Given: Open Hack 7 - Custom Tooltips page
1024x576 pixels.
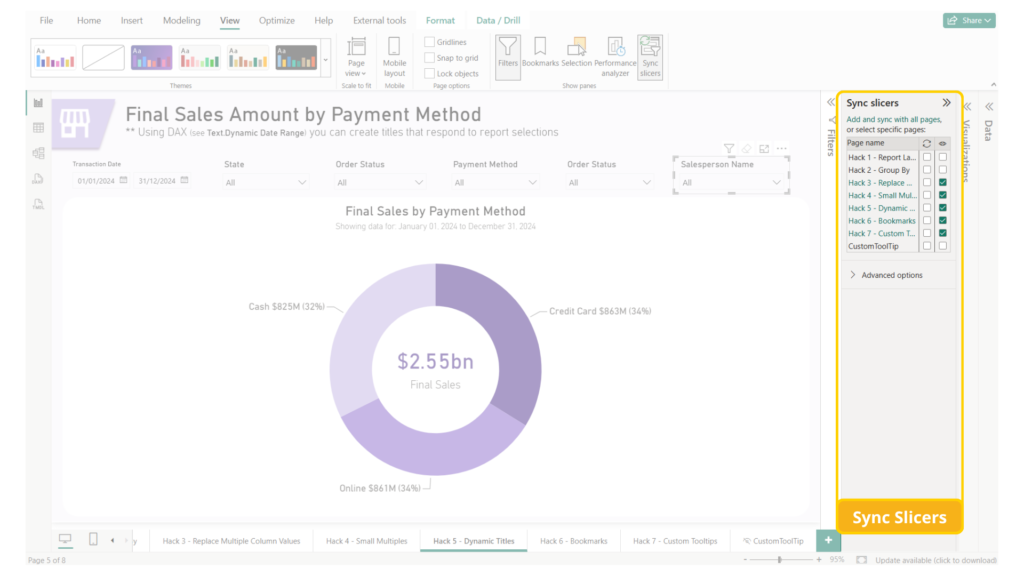Looking at the screenshot, I should (x=675, y=541).
